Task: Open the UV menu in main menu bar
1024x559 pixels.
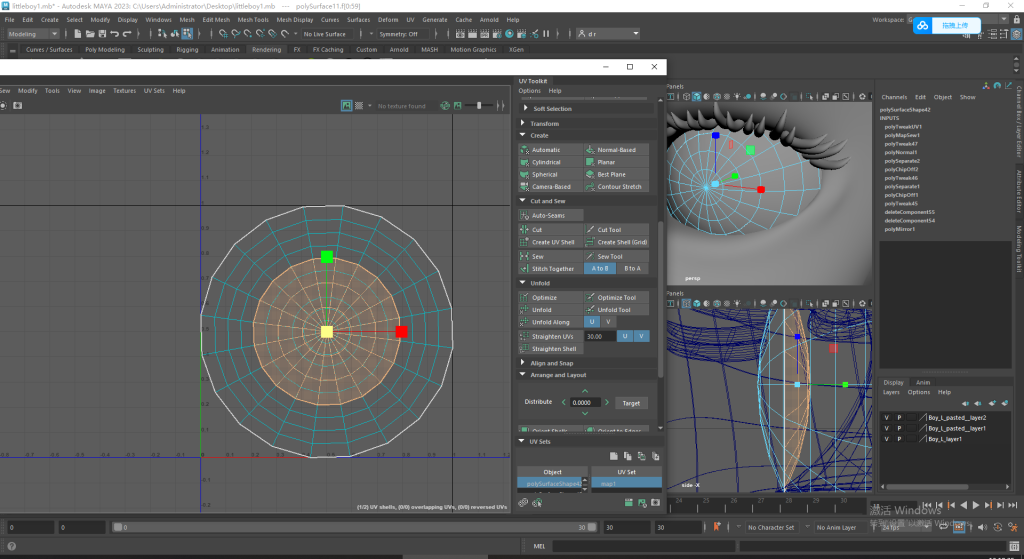Action: [410, 20]
